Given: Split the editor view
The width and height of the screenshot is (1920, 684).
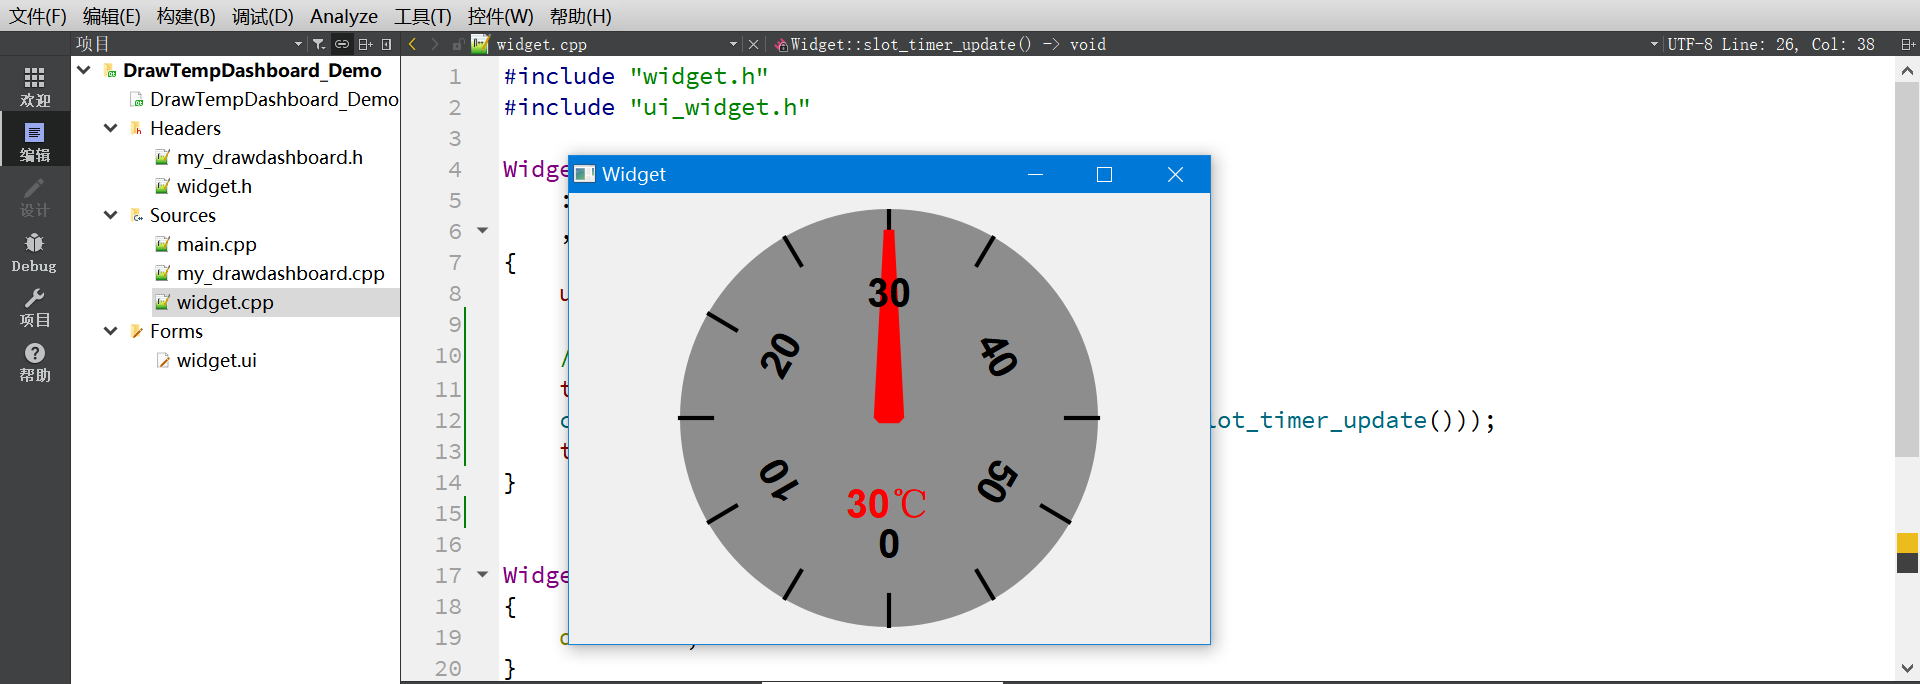Looking at the screenshot, I should (1907, 44).
